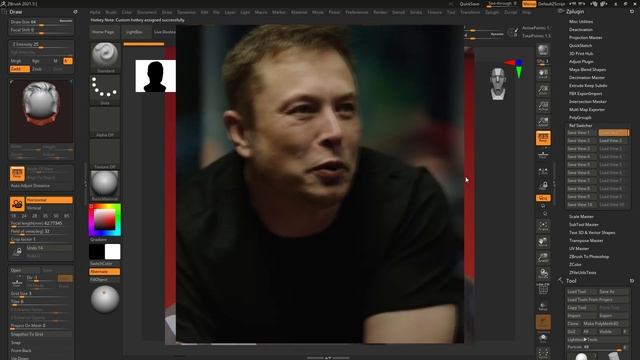The height and width of the screenshot is (360, 640).
Task: Click the ZoomD icon in right shelf
Action: tap(543, 258)
